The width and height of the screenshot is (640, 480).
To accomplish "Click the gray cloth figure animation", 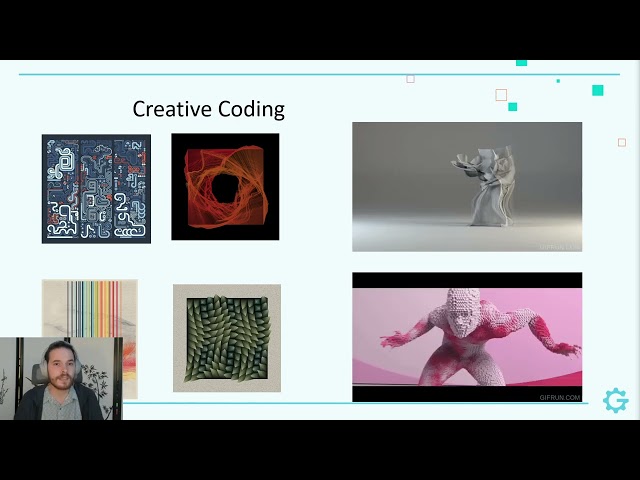I will (467, 187).
